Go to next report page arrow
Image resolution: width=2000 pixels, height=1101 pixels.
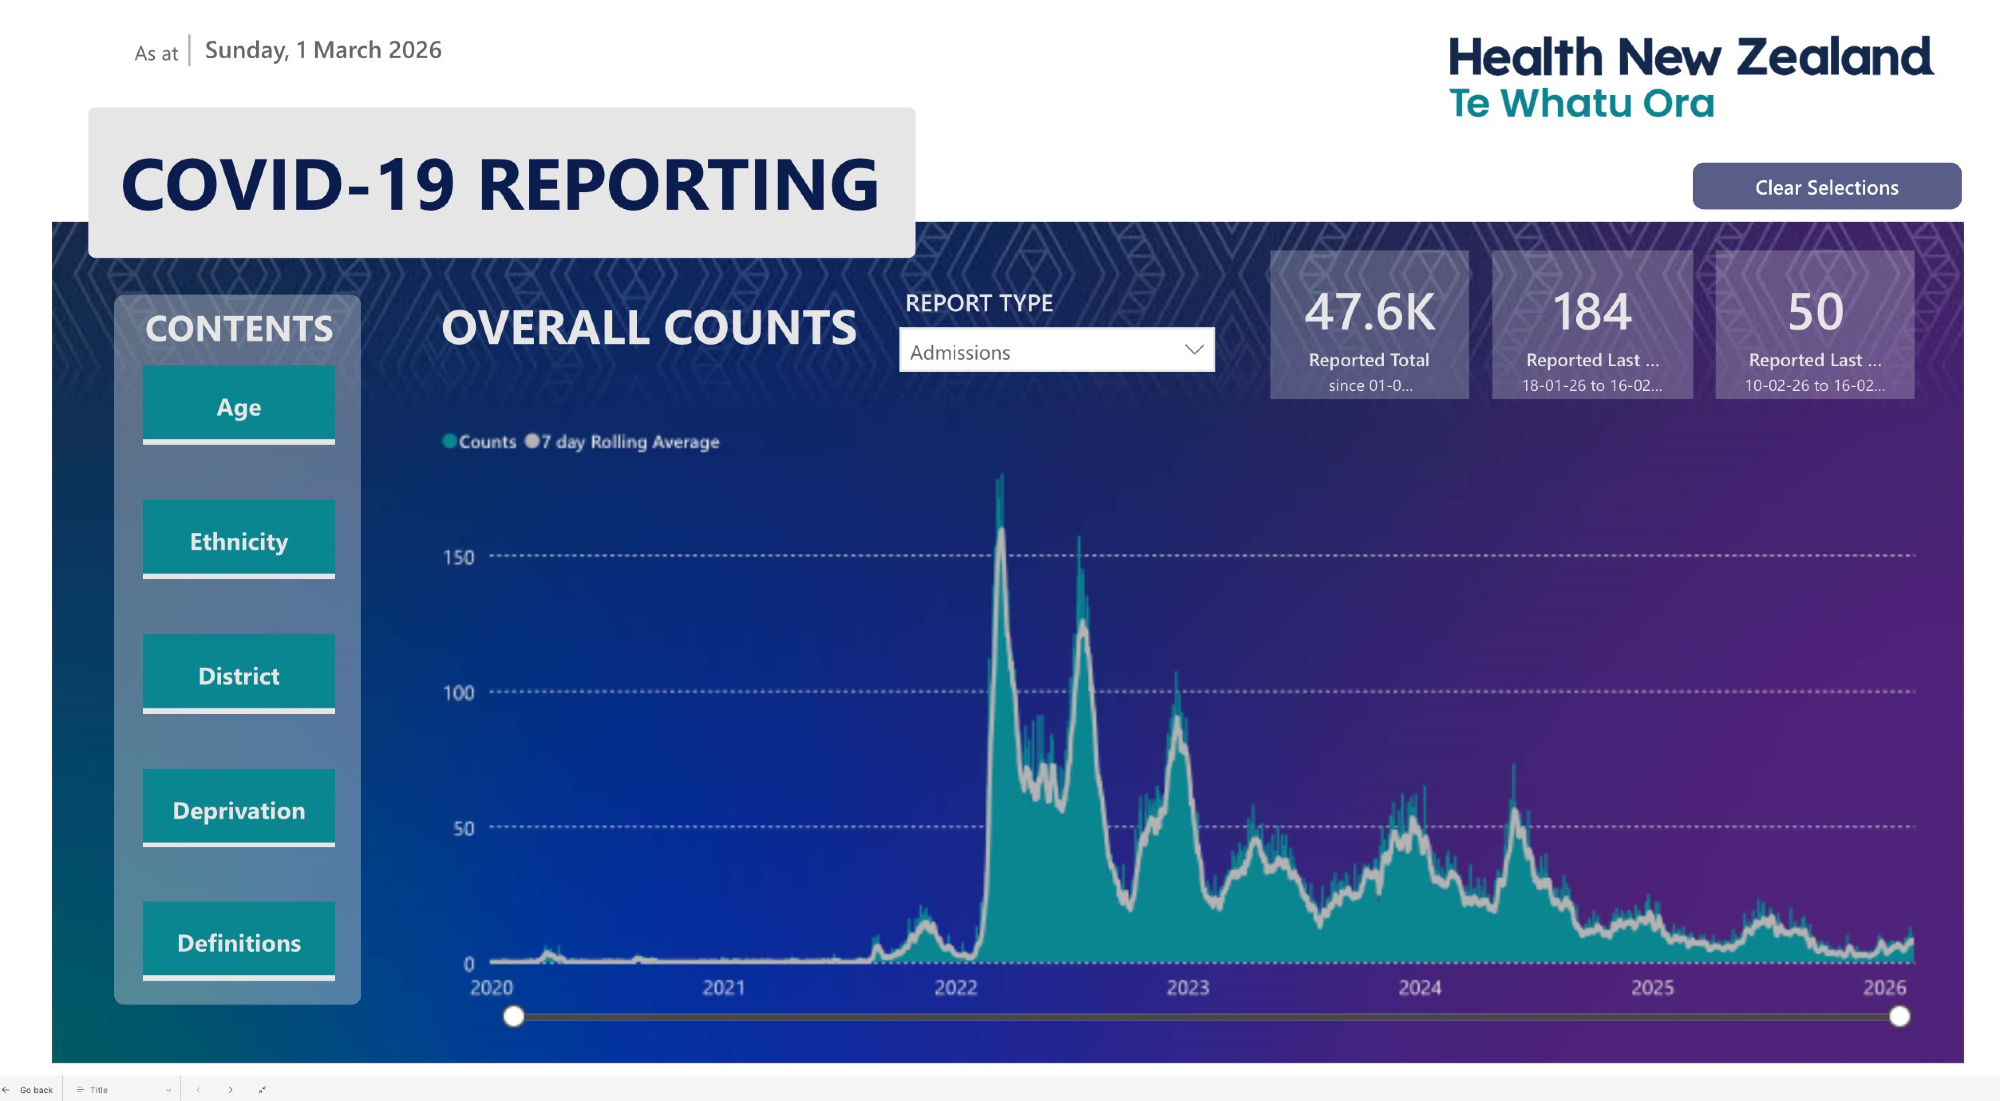click(230, 1090)
